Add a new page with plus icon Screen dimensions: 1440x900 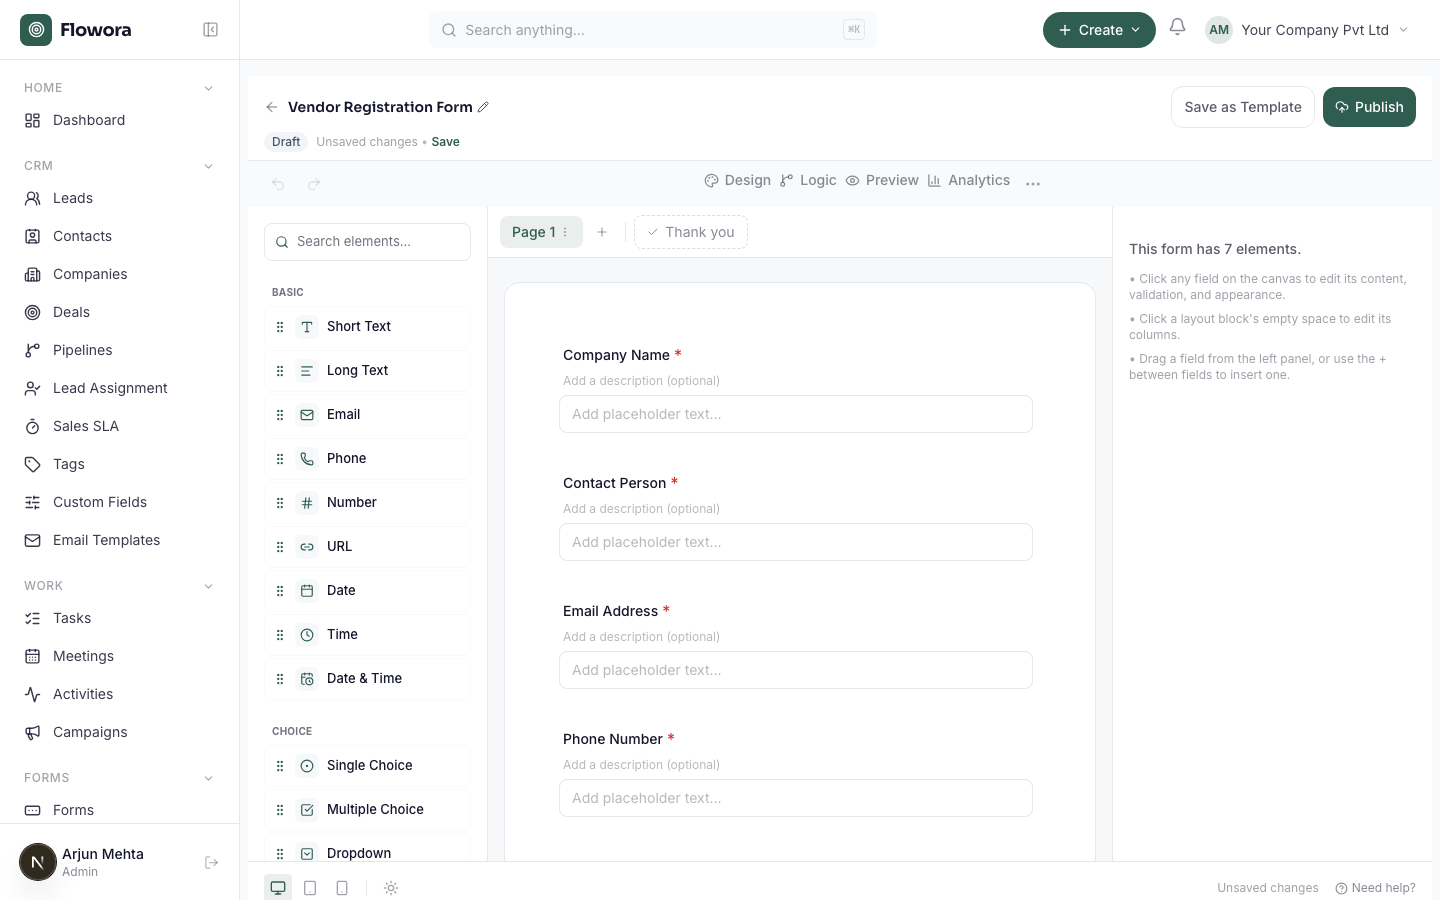[602, 232]
